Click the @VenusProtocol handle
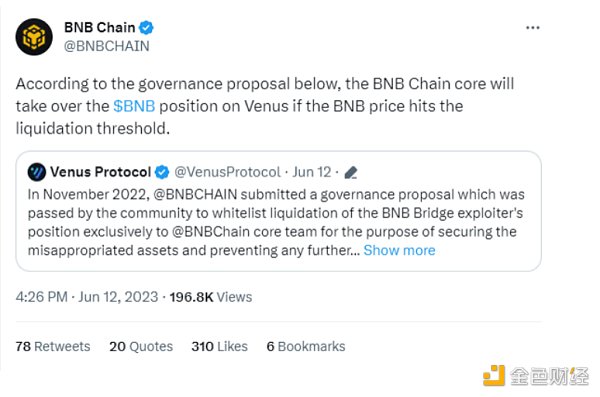The height and width of the screenshot is (397, 600). pyautogui.click(x=228, y=172)
